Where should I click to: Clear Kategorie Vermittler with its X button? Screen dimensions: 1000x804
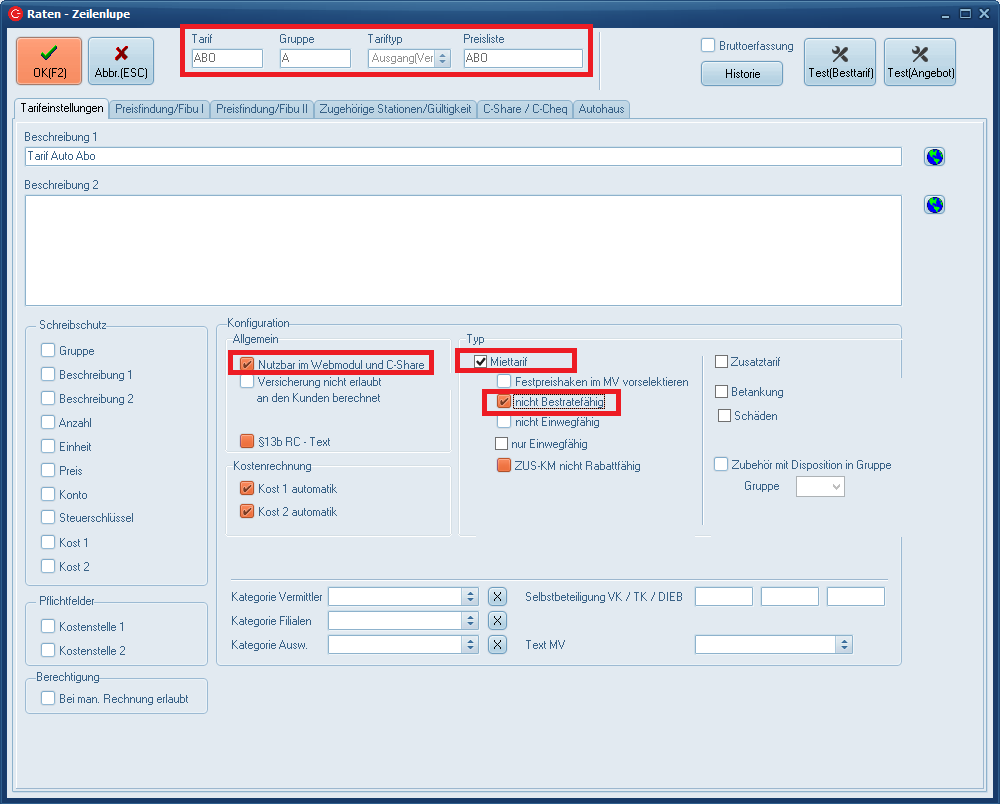(497, 597)
